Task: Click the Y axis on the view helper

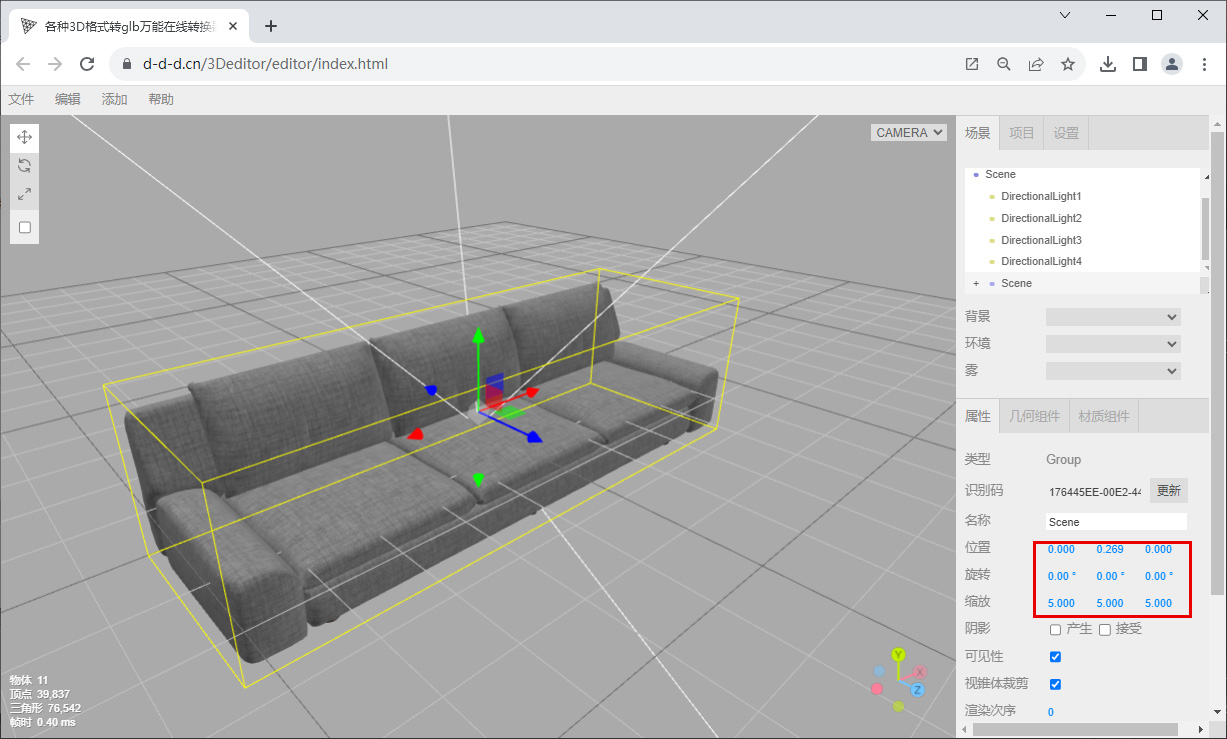Action: coord(898,654)
